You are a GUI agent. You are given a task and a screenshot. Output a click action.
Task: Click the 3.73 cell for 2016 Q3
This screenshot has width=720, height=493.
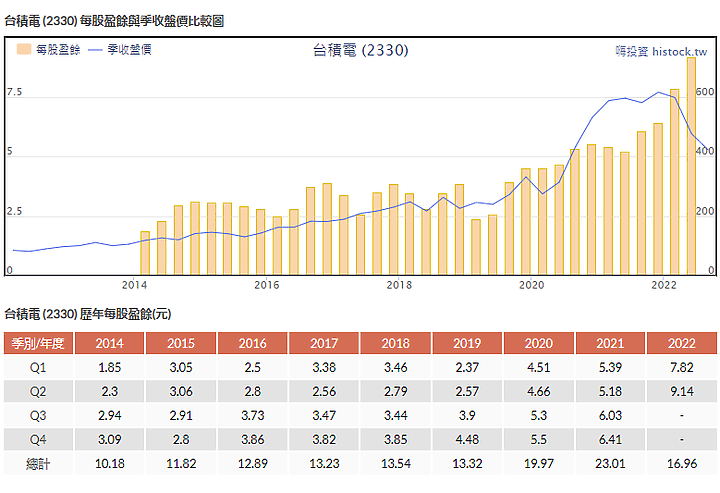[x=253, y=415]
